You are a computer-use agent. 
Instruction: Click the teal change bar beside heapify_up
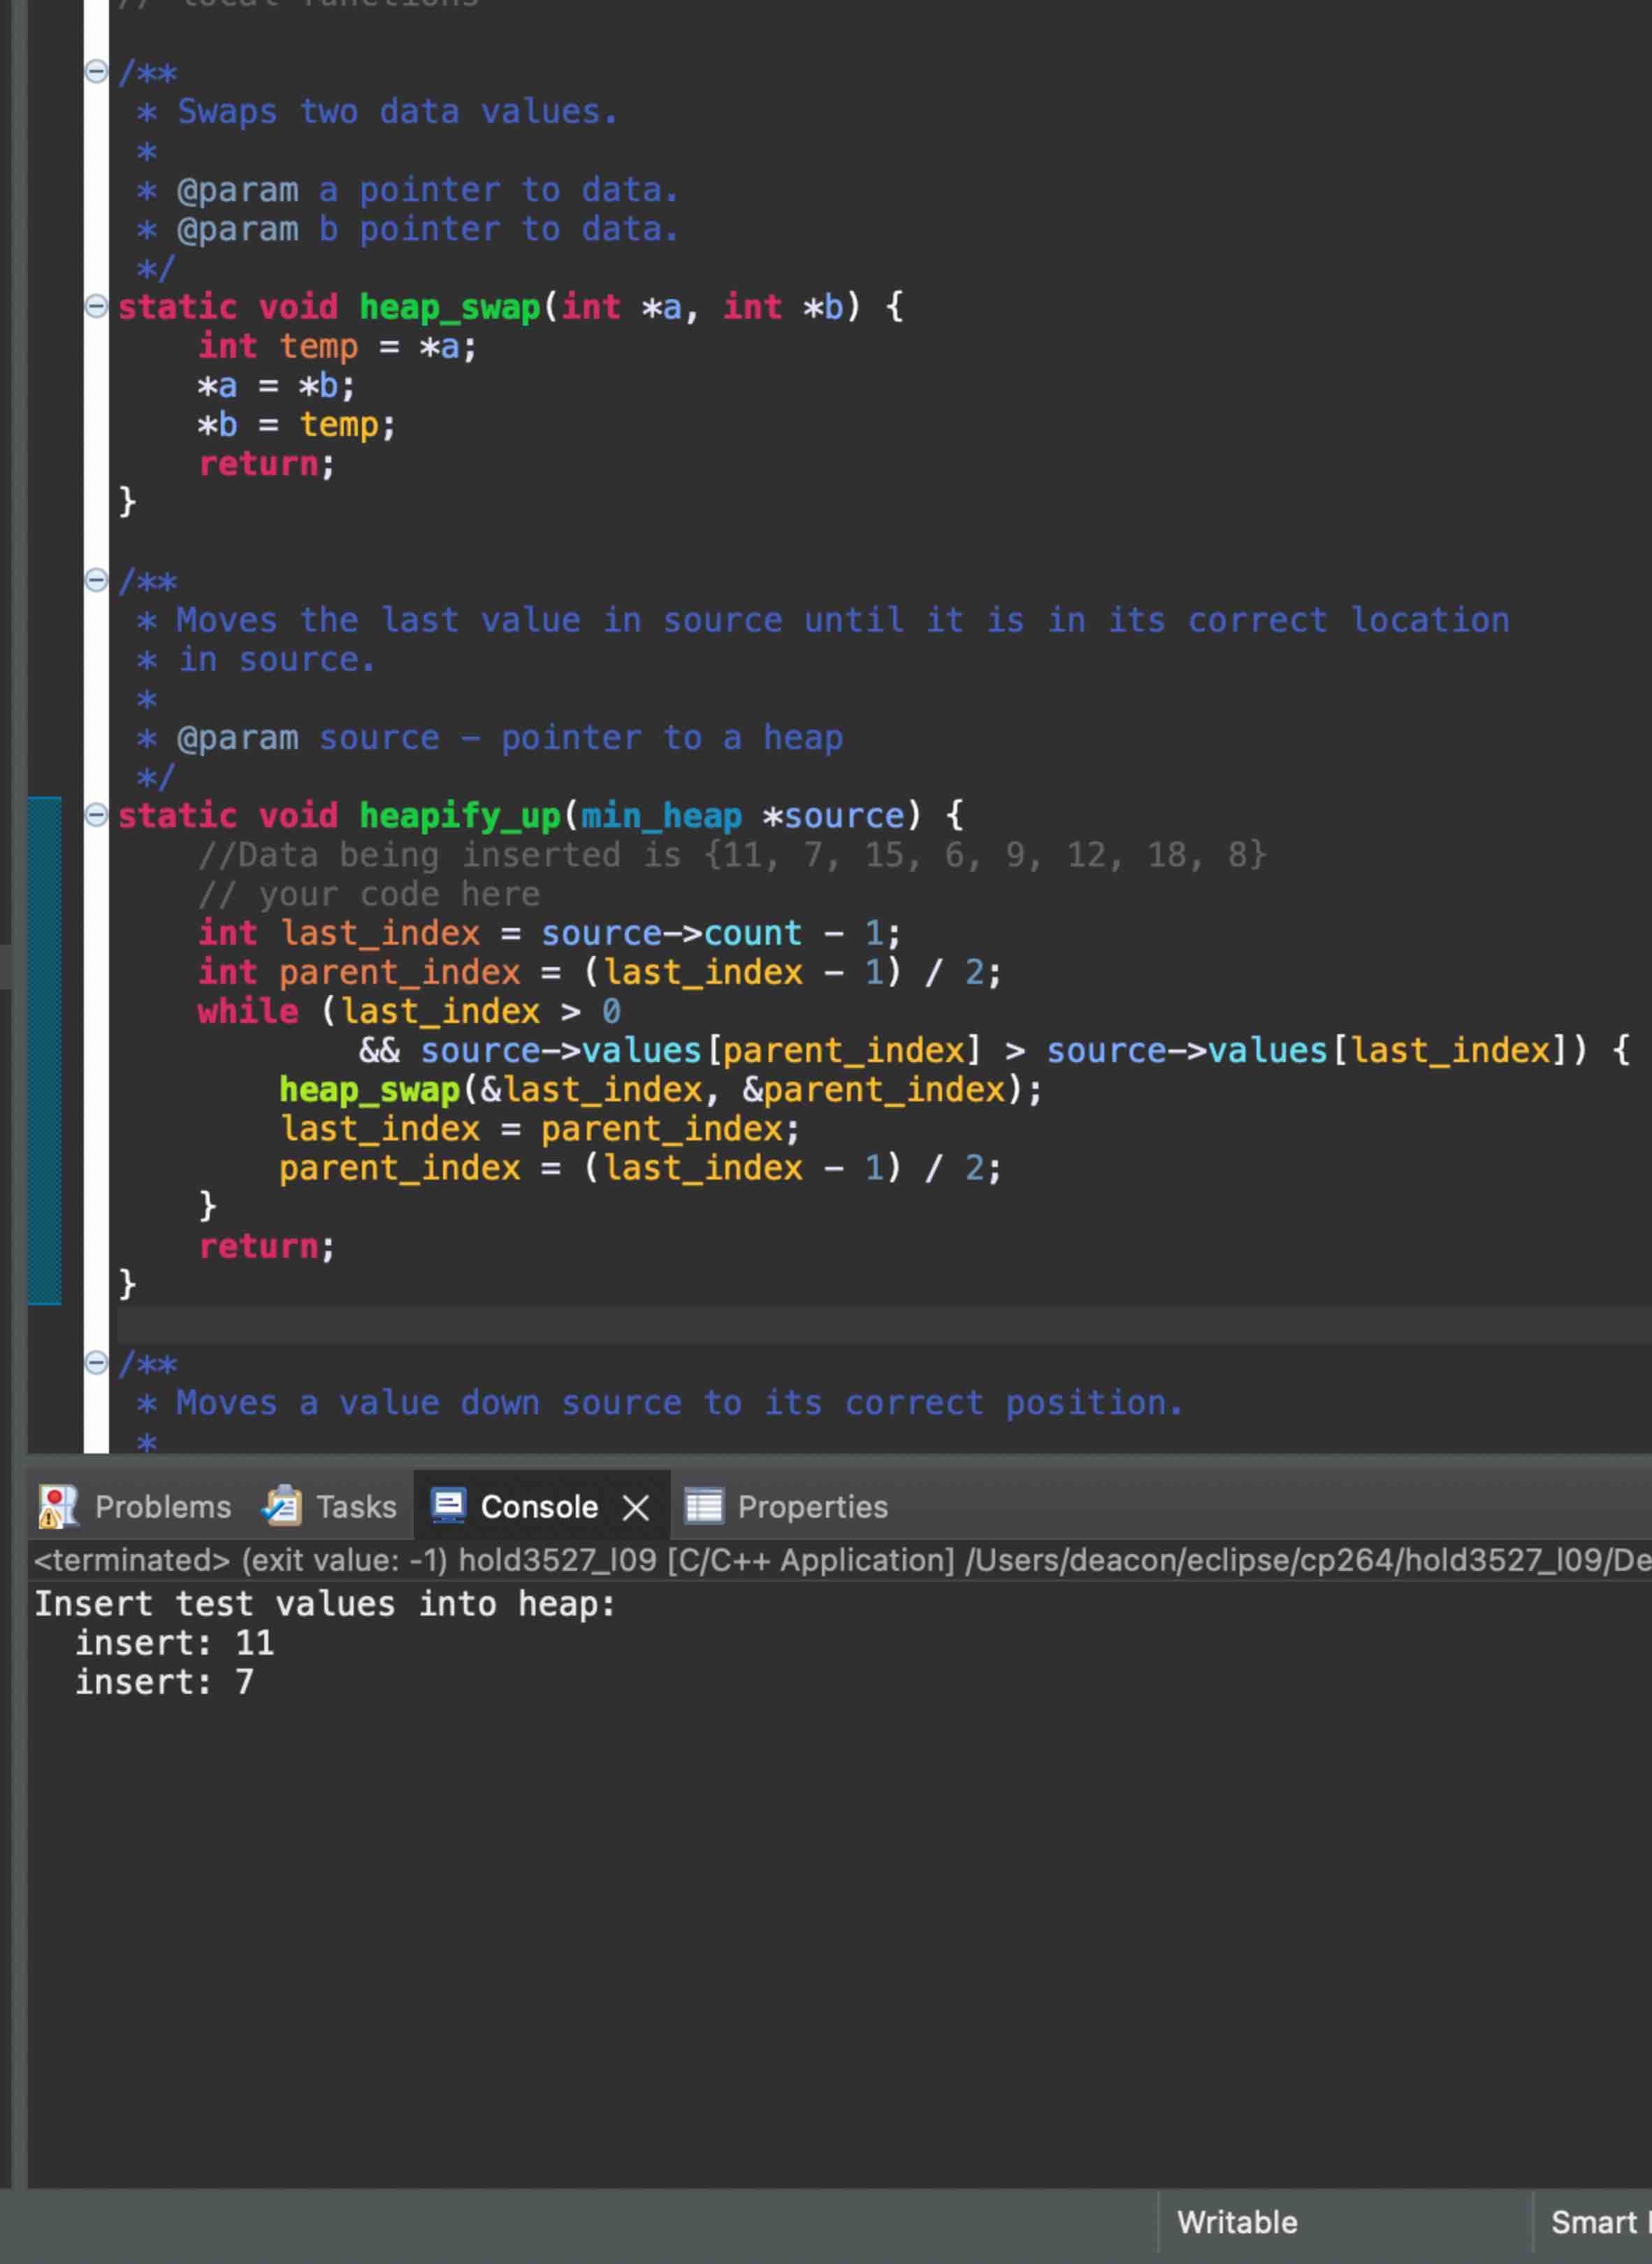43,1050
